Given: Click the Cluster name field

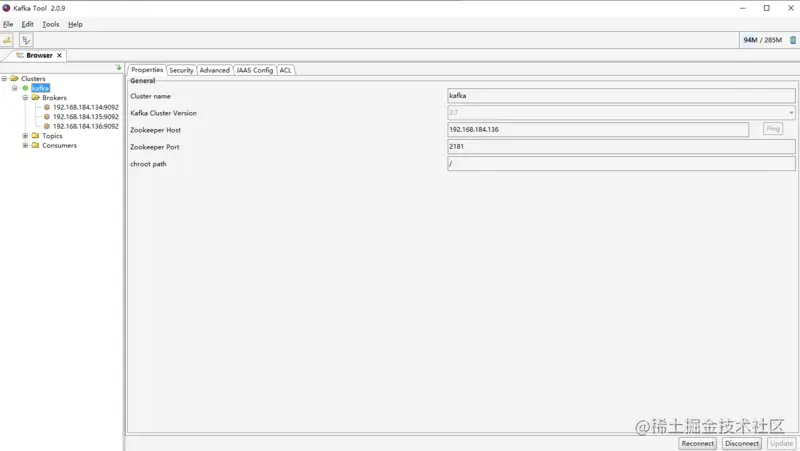Looking at the screenshot, I should tap(621, 95).
